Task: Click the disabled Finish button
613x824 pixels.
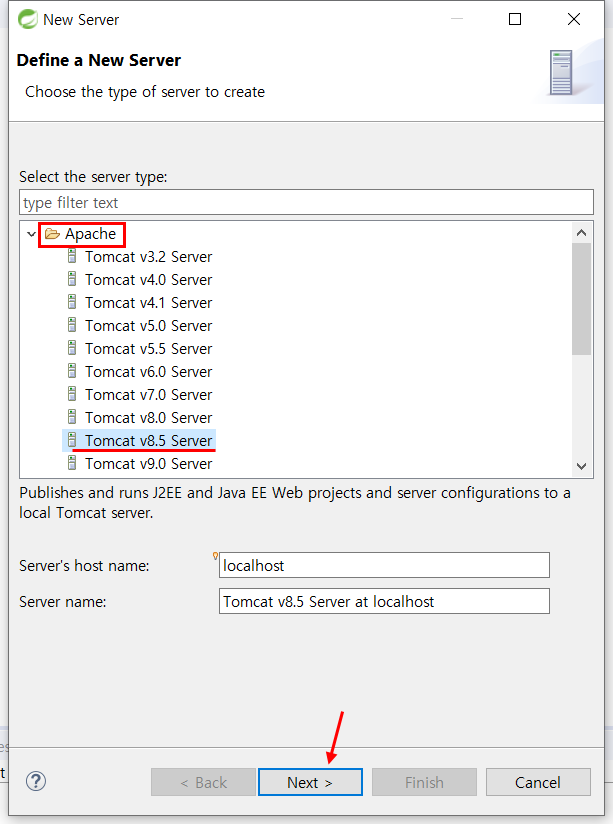Action: point(424,782)
